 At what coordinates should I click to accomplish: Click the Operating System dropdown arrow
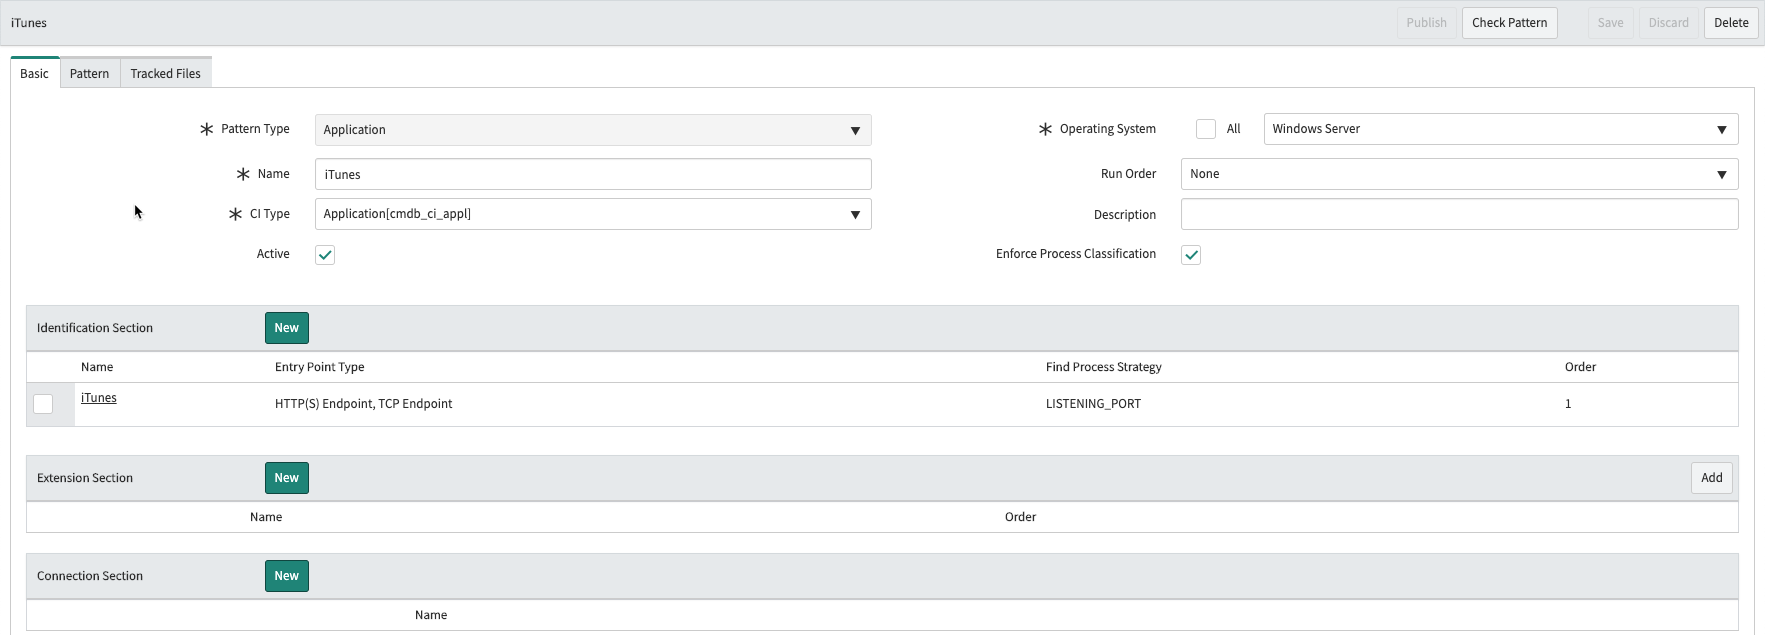[x=1722, y=130]
